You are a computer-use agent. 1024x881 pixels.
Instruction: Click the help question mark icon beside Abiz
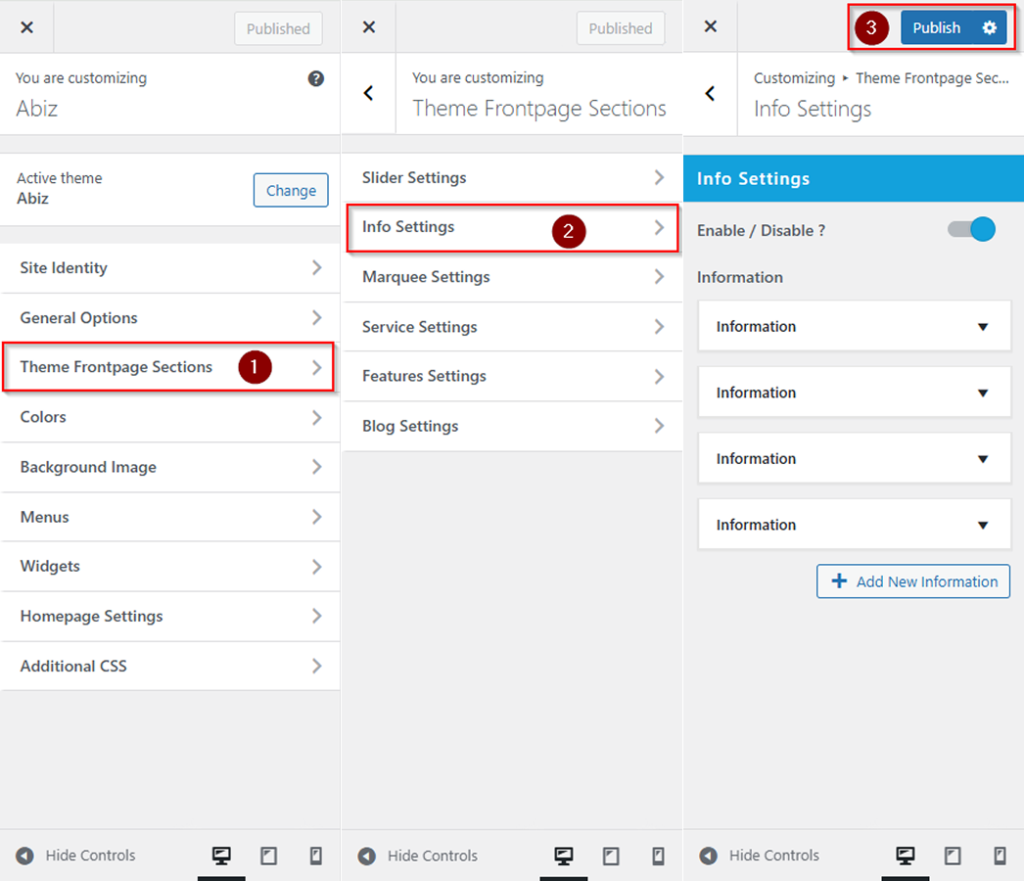click(x=316, y=79)
